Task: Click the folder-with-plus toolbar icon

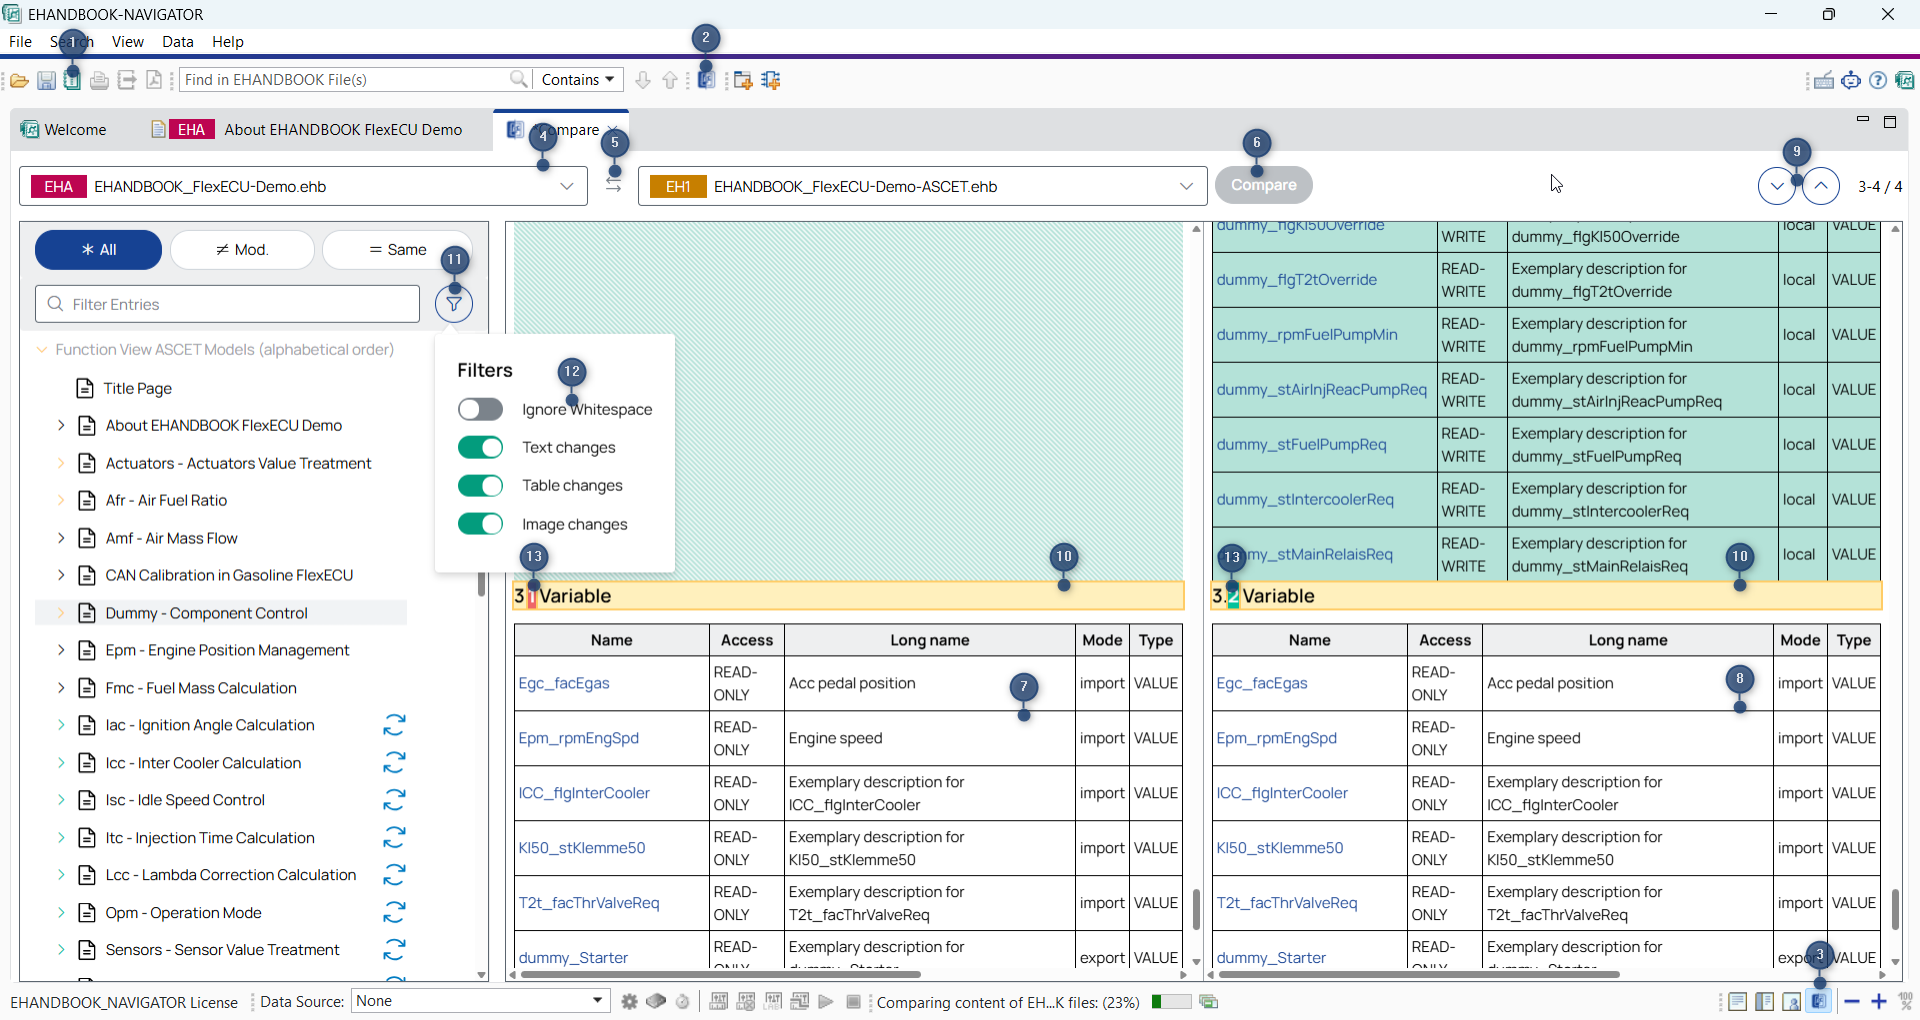Action: coord(743,80)
